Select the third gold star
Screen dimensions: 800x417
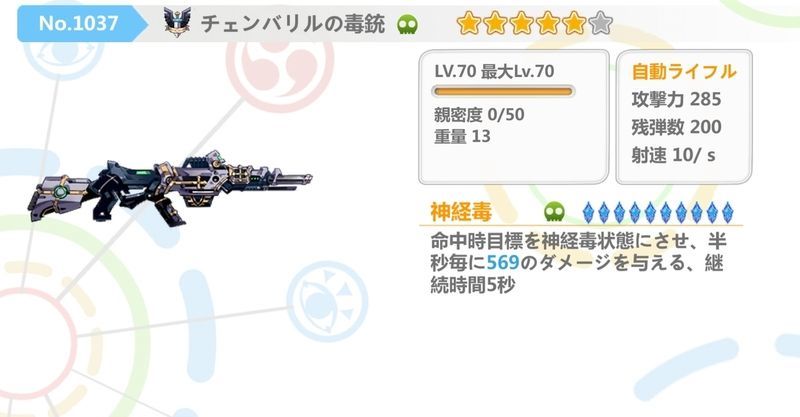[521, 24]
